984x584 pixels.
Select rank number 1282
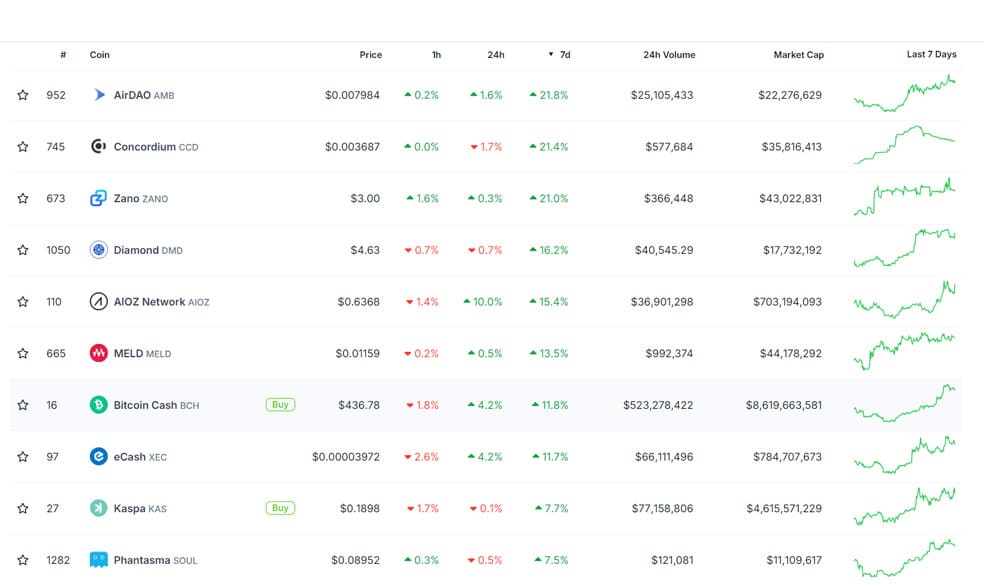[x=58, y=560]
